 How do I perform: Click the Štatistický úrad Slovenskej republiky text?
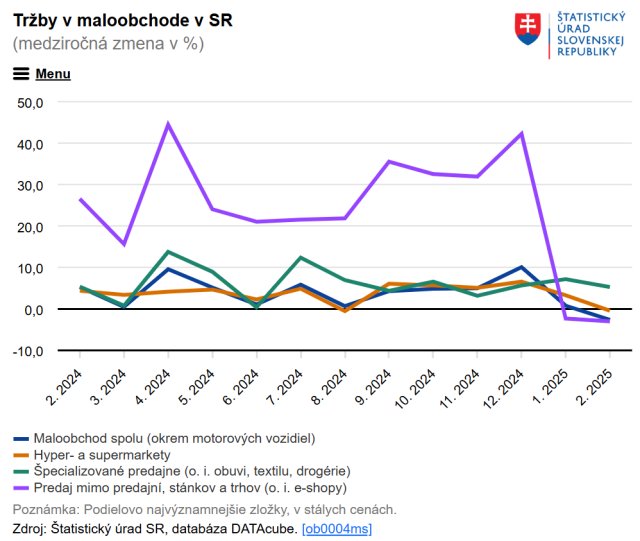pyautogui.click(x=590, y=35)
